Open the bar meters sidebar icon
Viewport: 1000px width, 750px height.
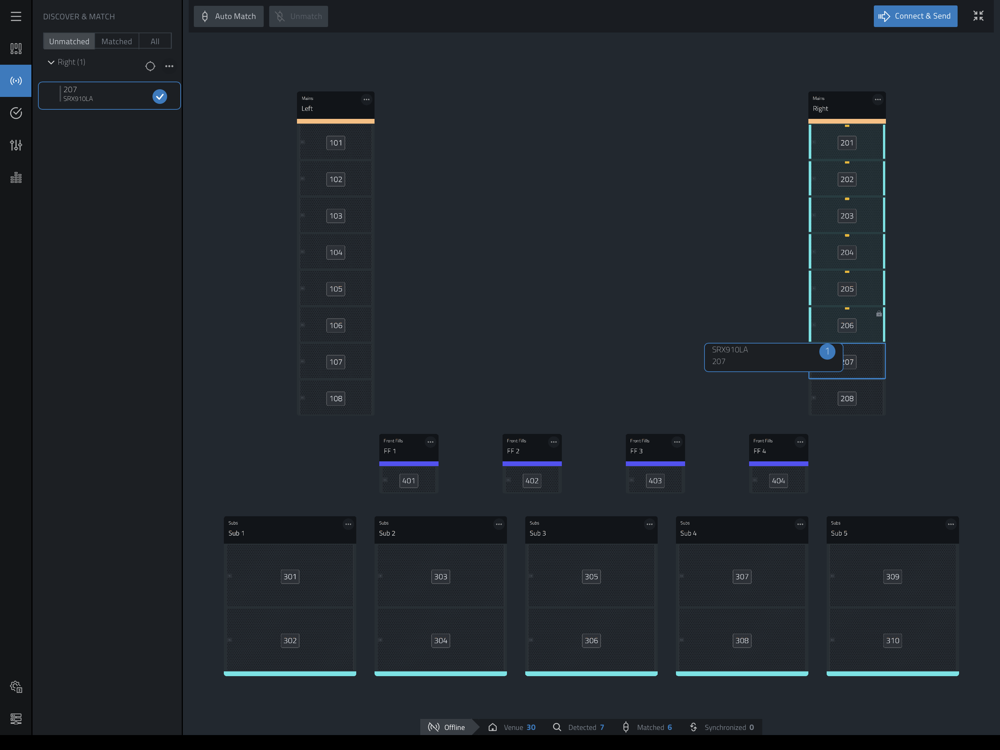[16, 178]
